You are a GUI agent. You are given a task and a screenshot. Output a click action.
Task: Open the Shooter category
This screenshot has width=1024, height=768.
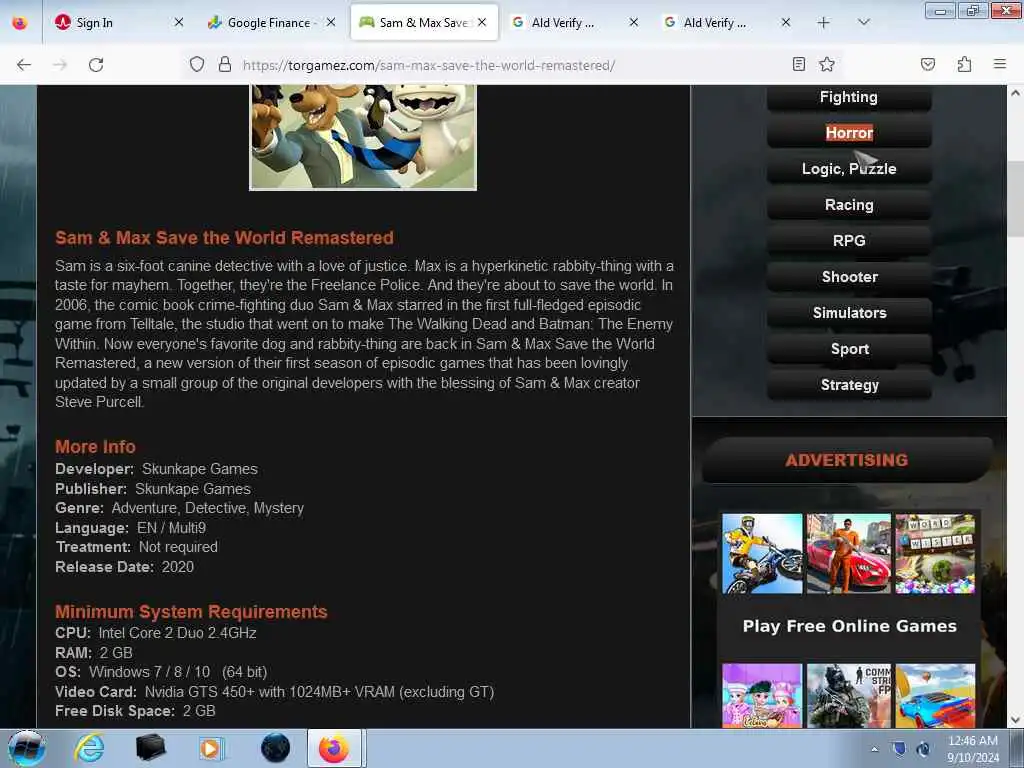point(849,277)
